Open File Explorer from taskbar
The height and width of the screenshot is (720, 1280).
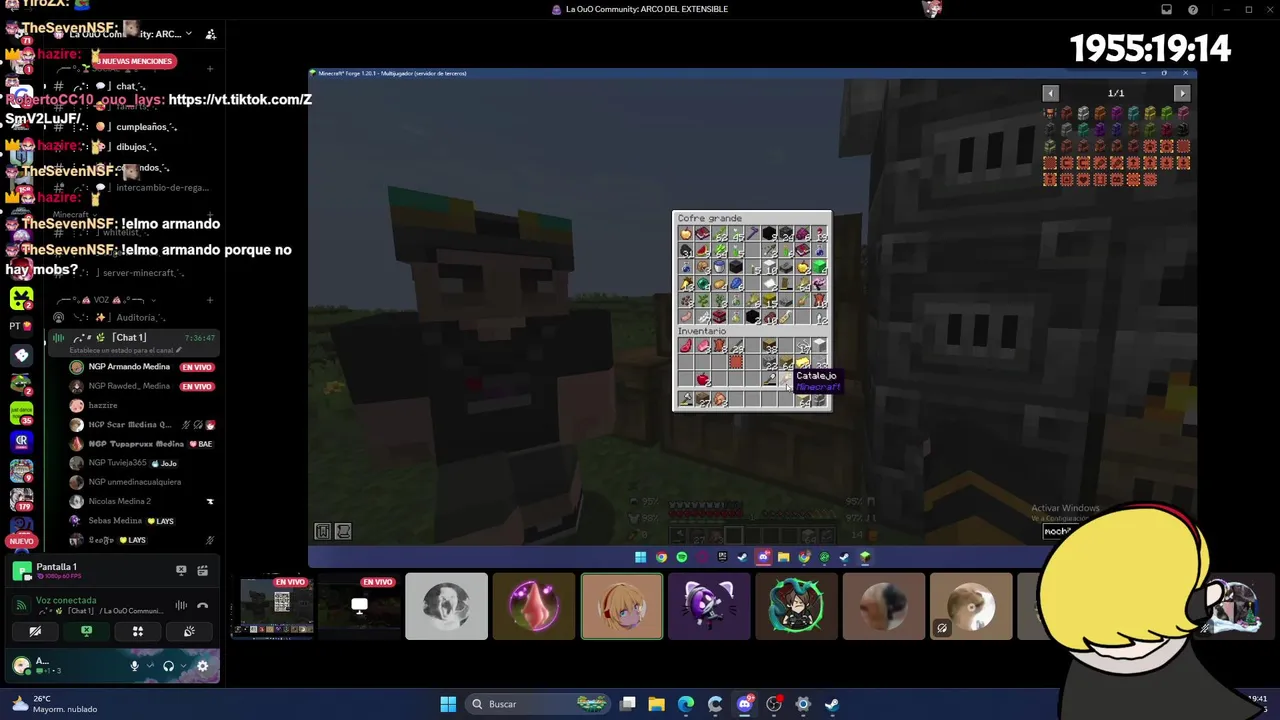[x=657, y=704]
